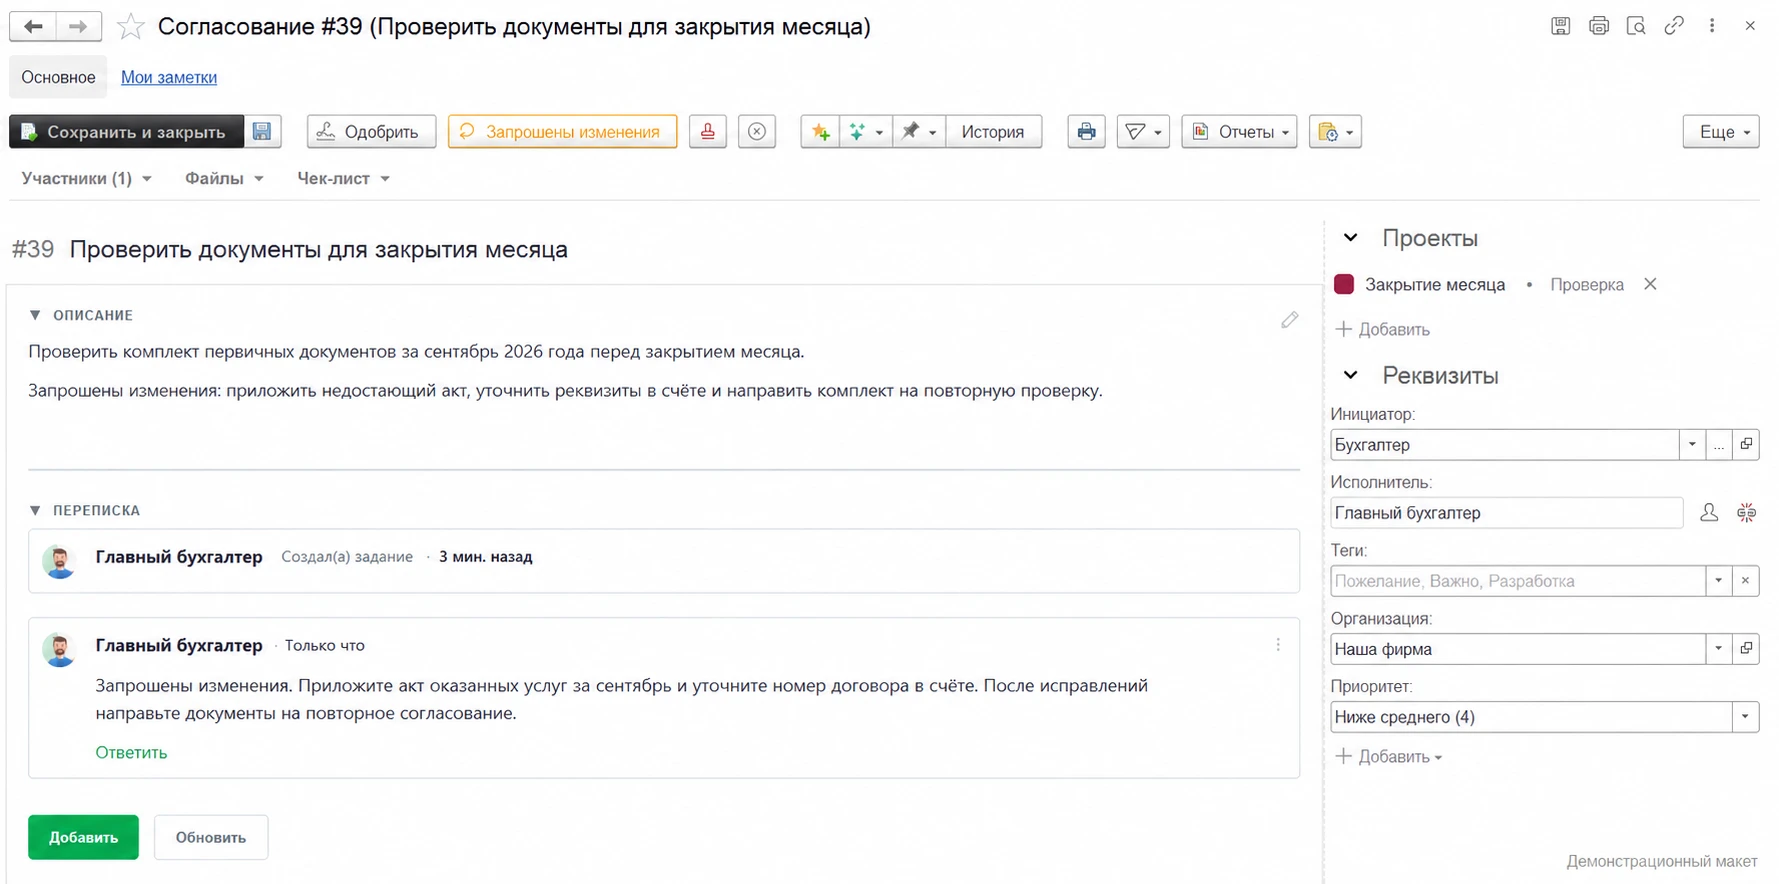Collapse the ПЕРЕПИСКА section

point(35,510)
